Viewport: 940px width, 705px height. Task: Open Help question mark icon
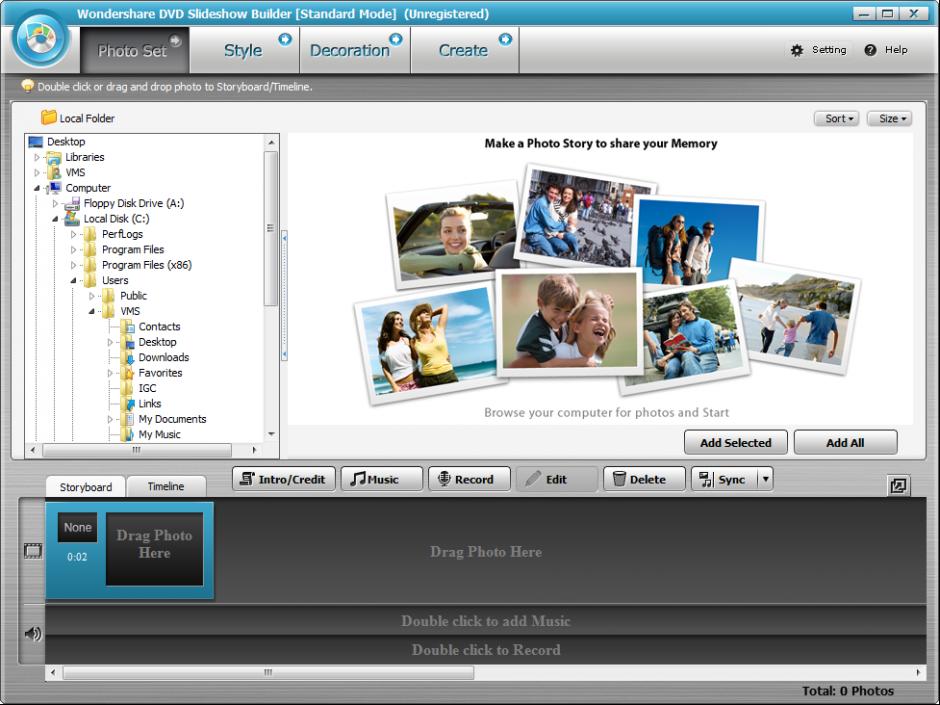coord(871,50)
